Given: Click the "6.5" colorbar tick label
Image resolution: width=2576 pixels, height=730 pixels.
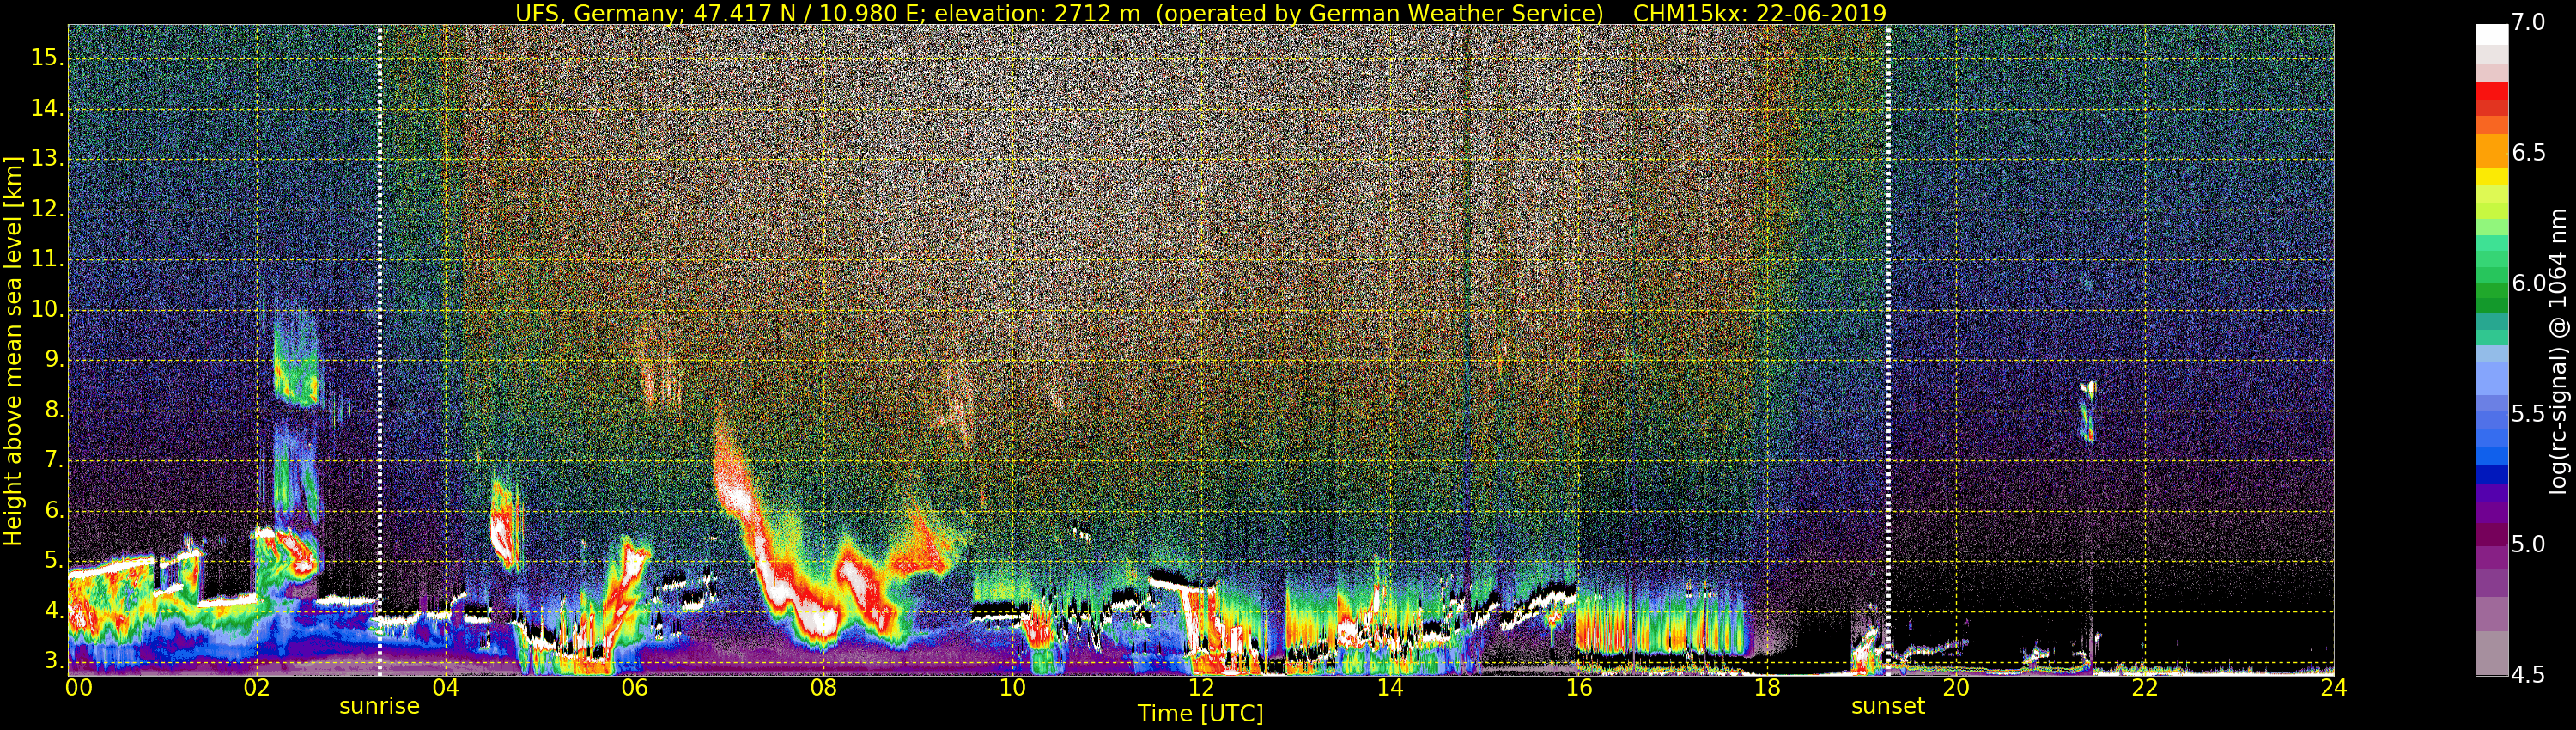Looking at the screenshot, I should coord(2528,152).
